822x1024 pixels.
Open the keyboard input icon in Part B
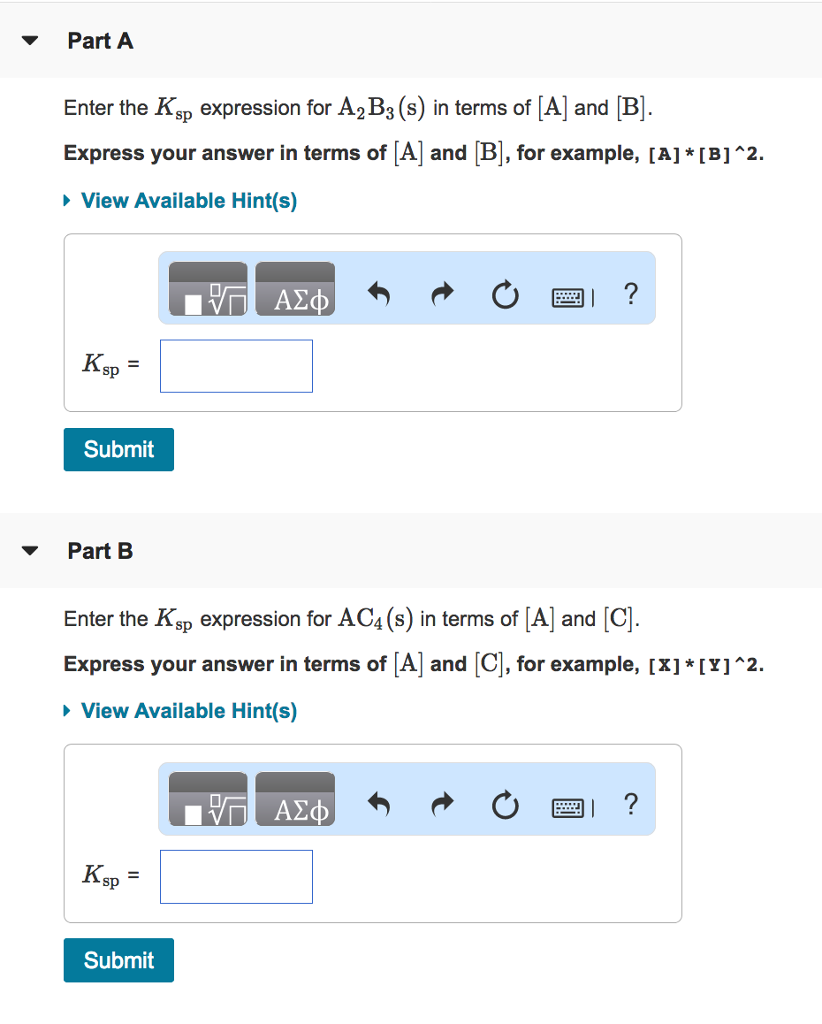(569, 807)
